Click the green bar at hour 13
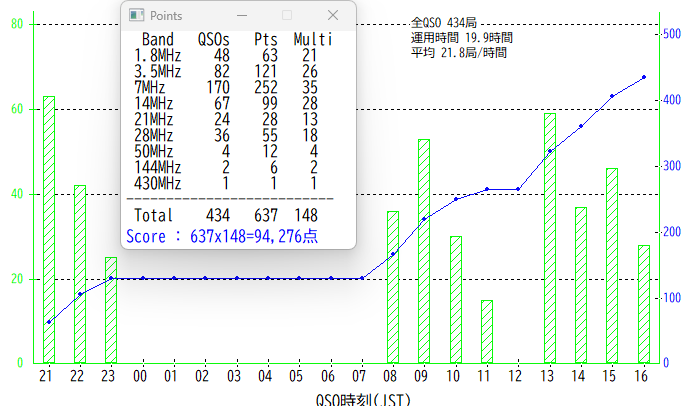 (x=549, y=238)
